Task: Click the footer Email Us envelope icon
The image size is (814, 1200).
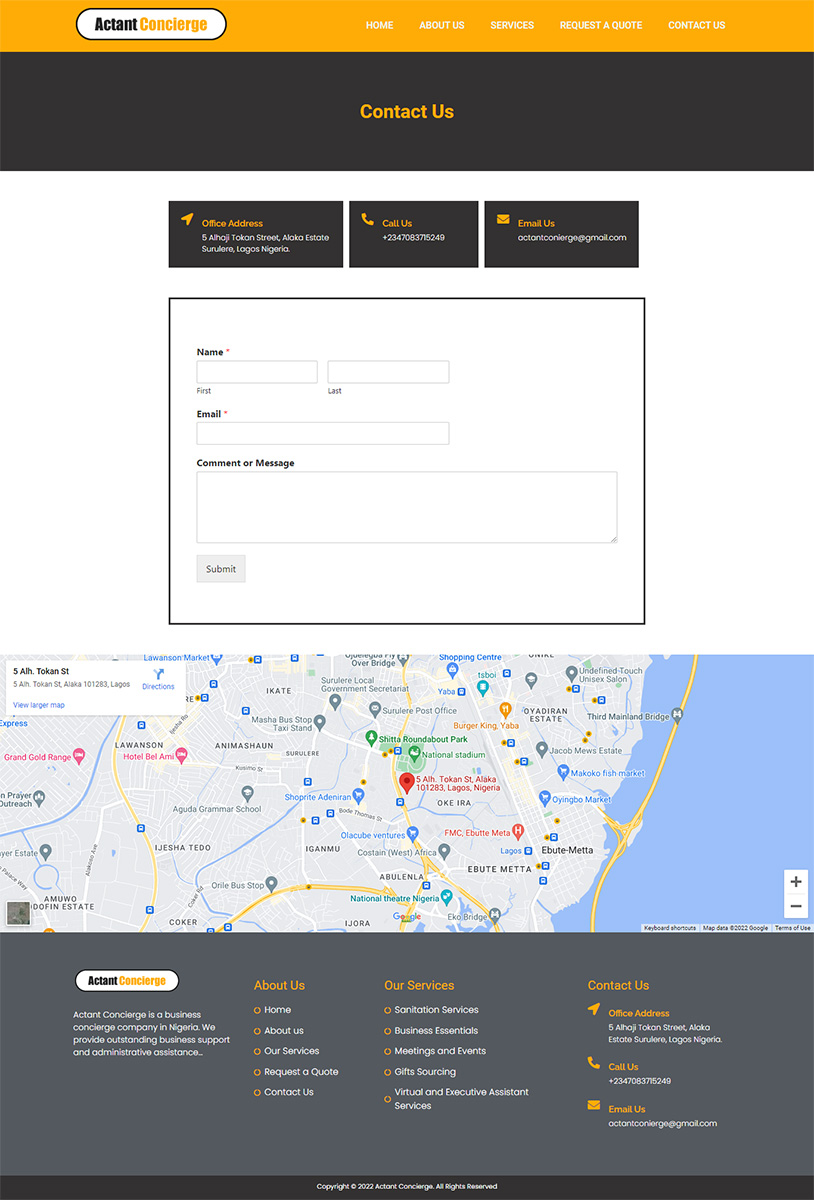Action: click(594, 1105)
